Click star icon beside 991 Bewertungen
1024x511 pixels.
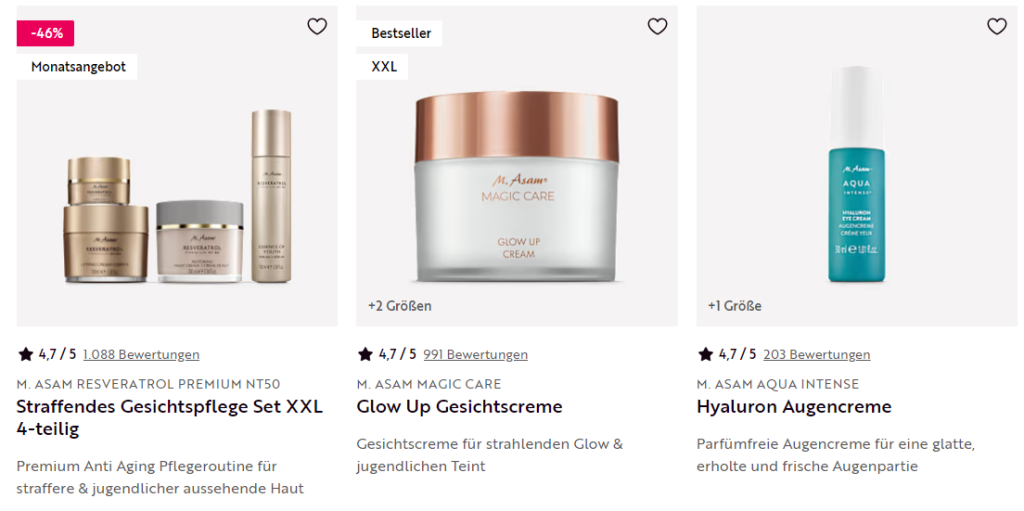click(x=365, y=354)
